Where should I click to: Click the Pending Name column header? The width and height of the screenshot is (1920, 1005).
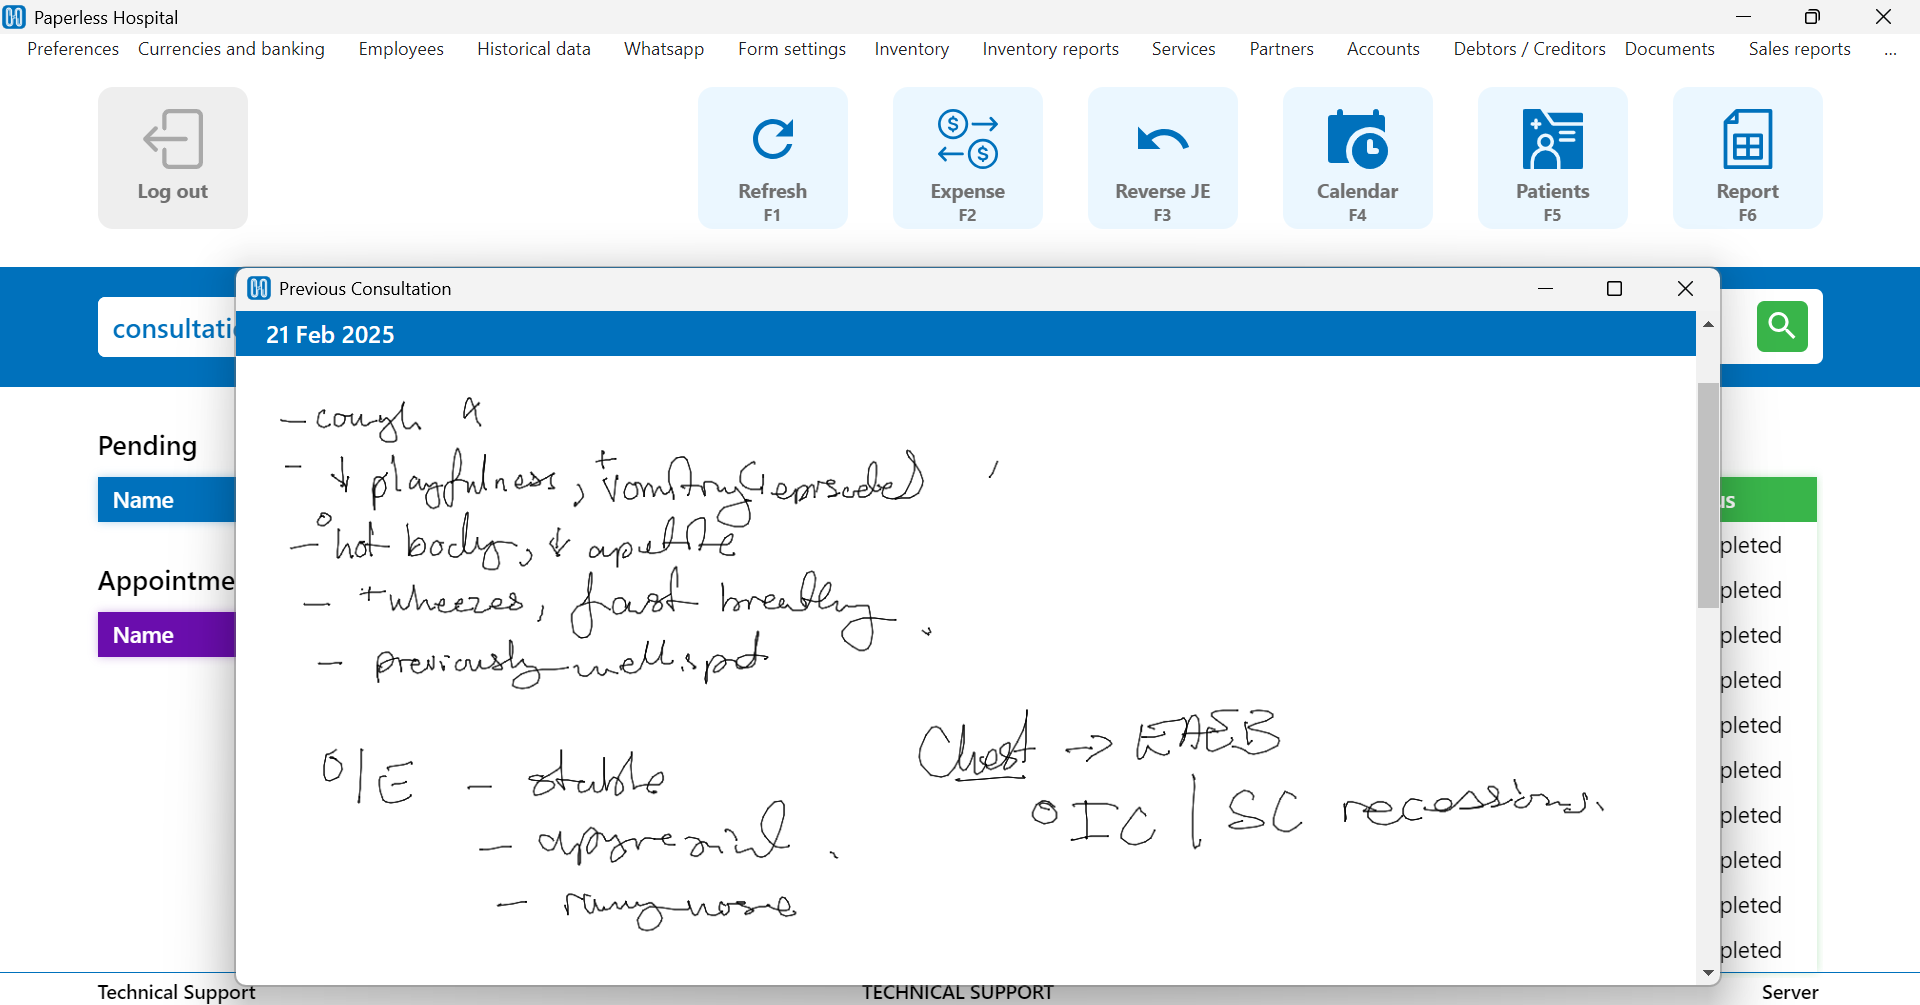pos(166,500)
